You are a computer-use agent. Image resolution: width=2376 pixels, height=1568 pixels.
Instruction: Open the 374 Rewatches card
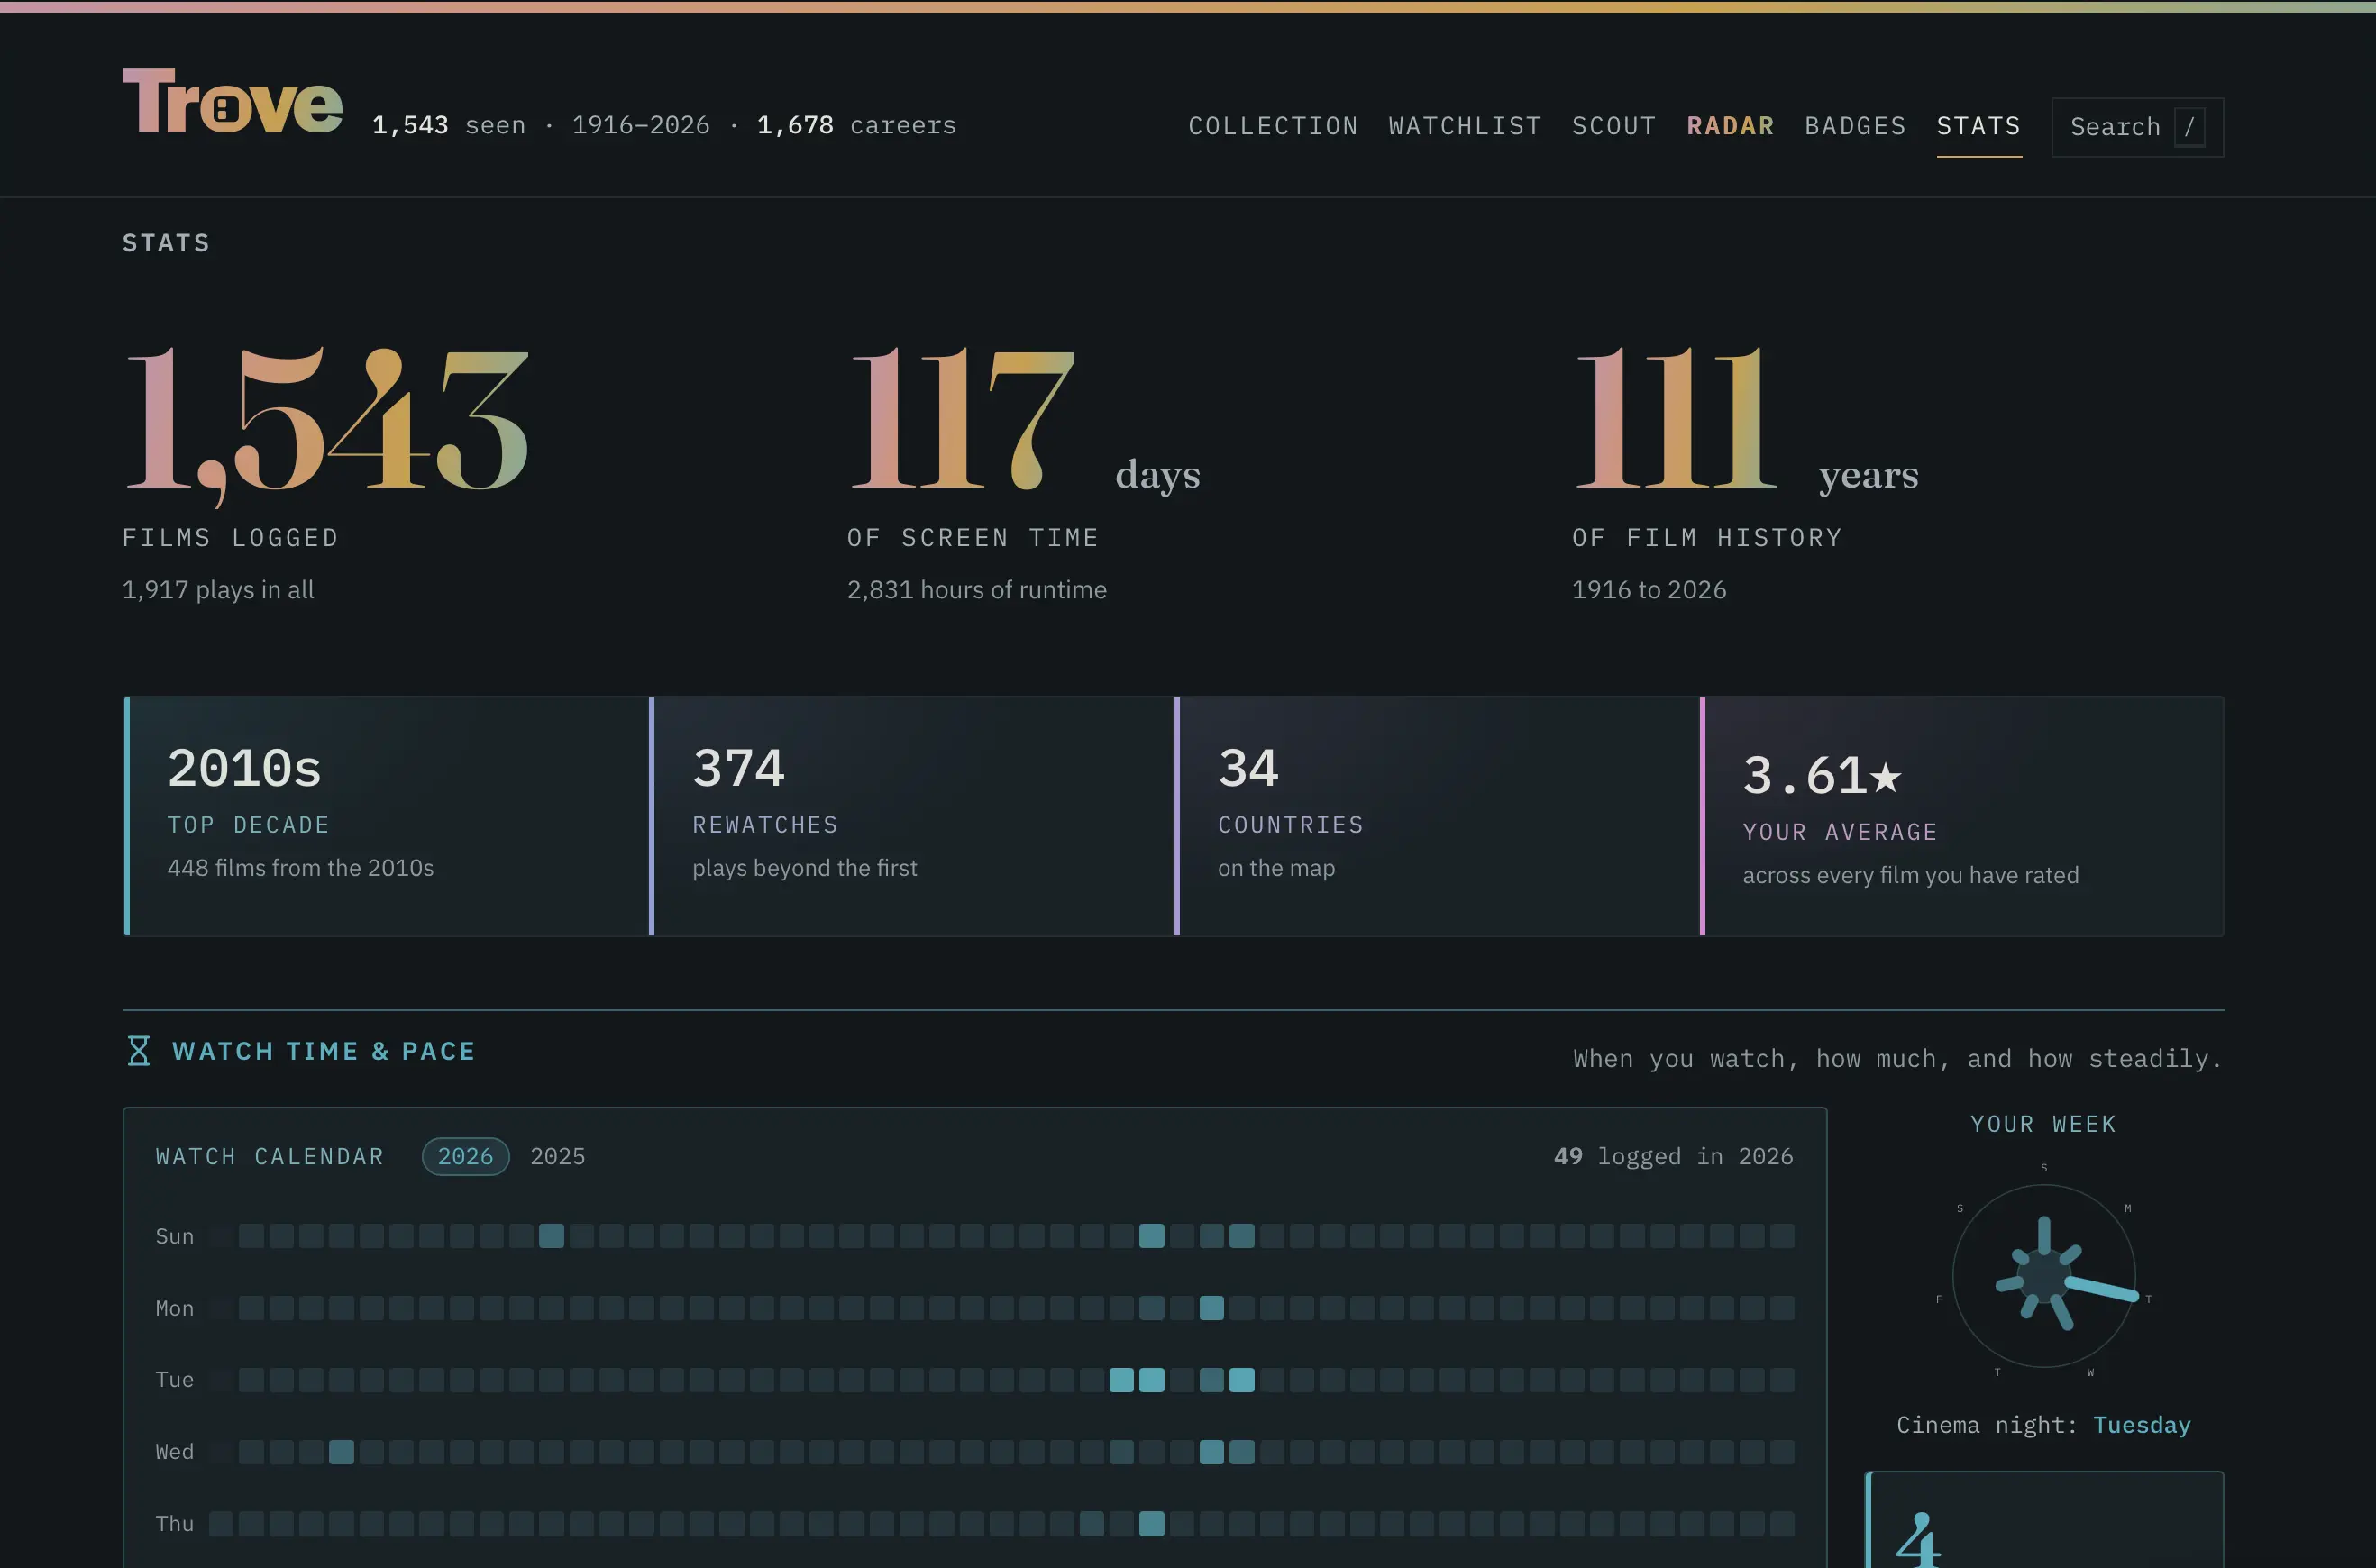[911, 816]
